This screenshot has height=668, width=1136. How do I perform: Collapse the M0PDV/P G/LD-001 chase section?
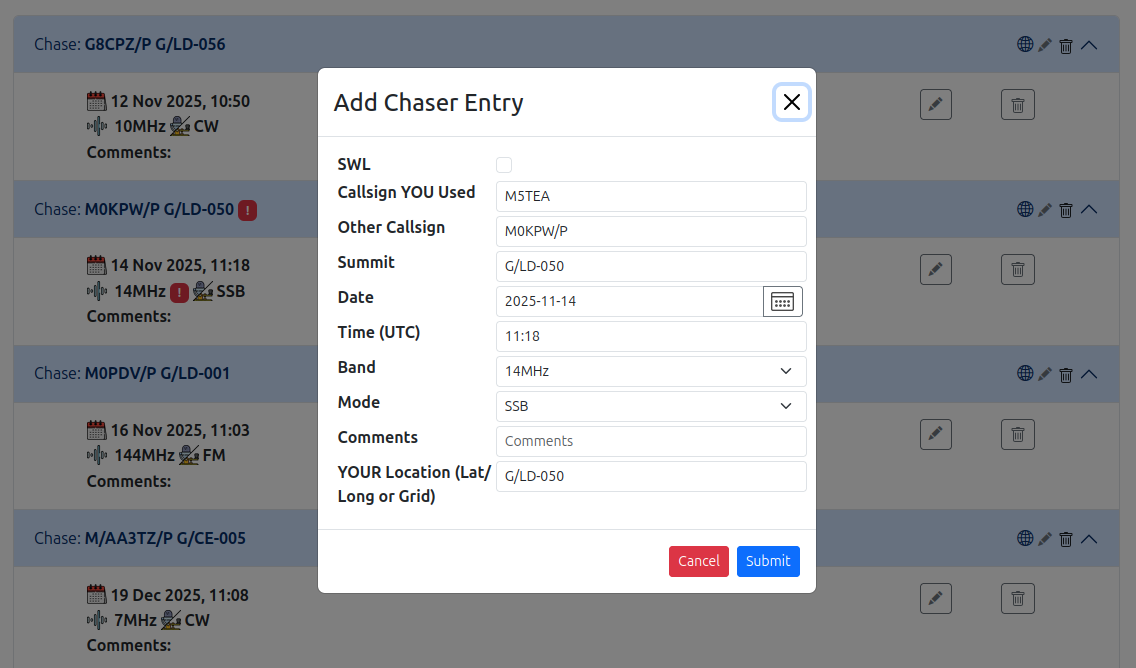[1090, 374]
